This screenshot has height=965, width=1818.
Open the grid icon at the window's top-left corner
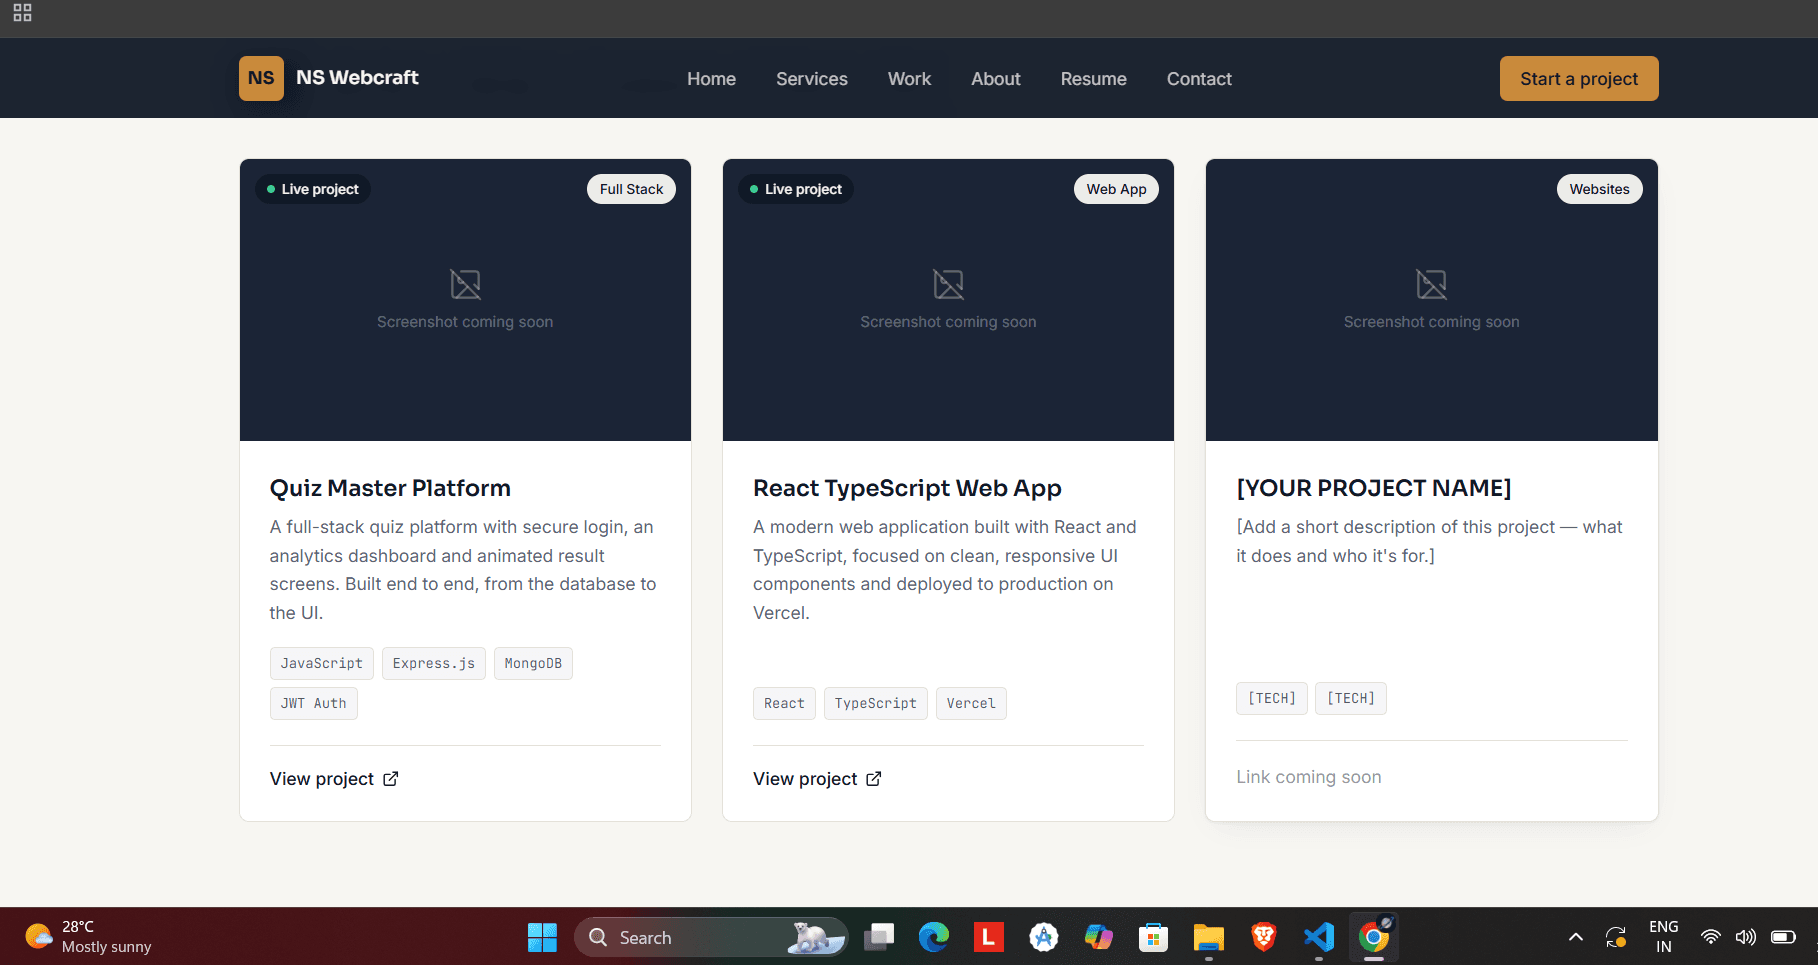(x=22, y=13)
